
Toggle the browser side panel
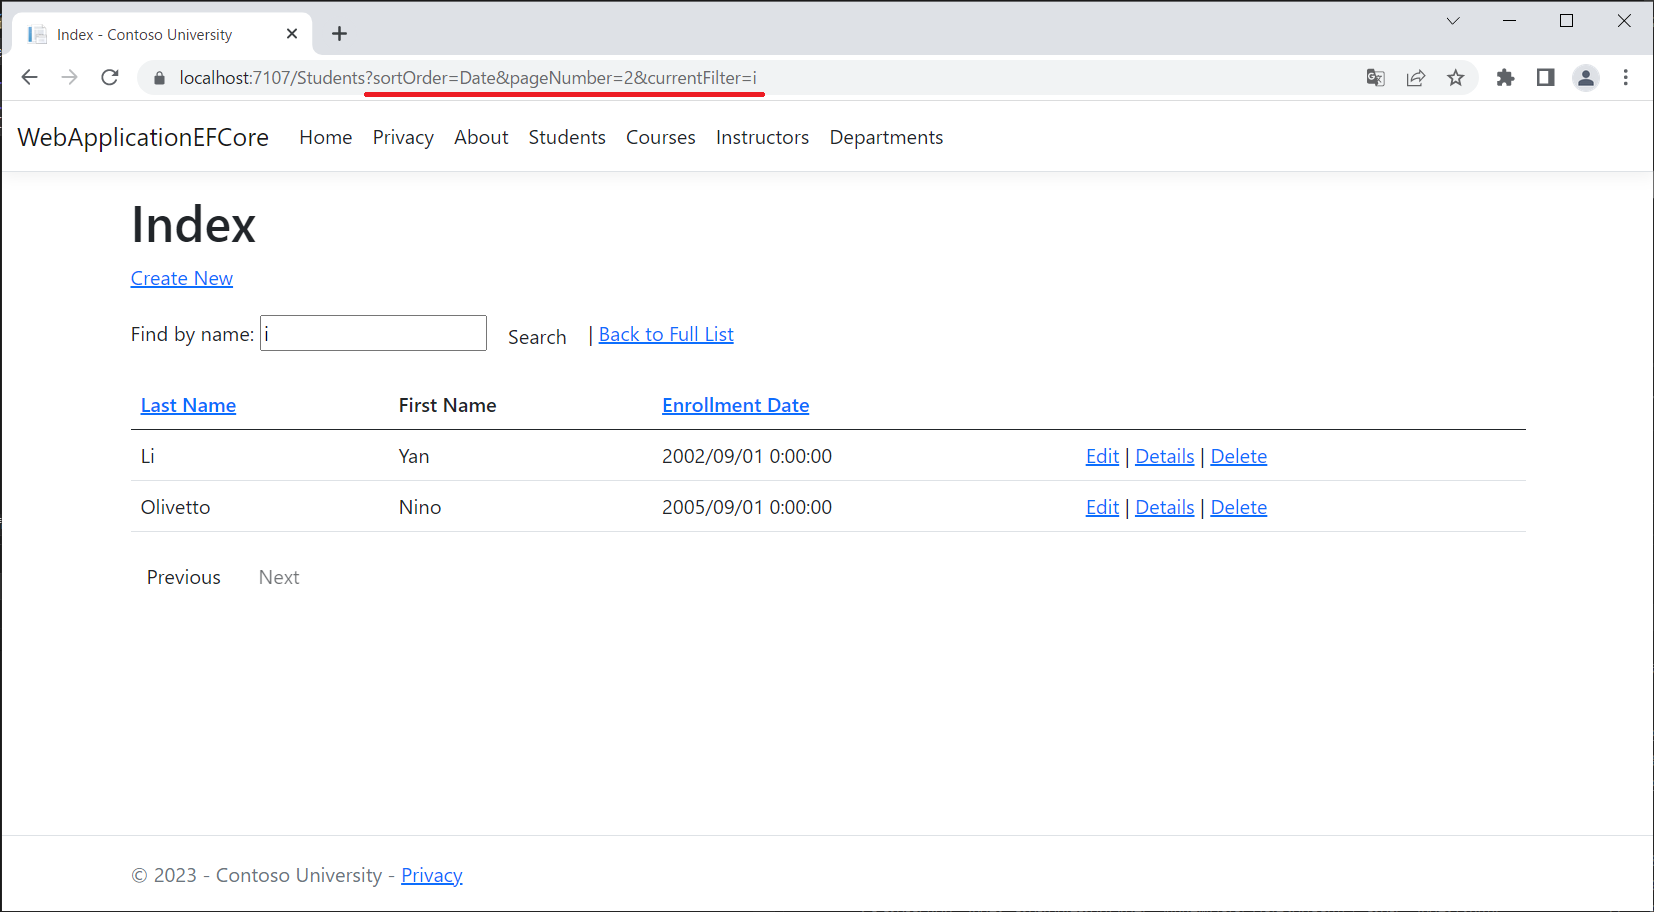(1545, 78)
